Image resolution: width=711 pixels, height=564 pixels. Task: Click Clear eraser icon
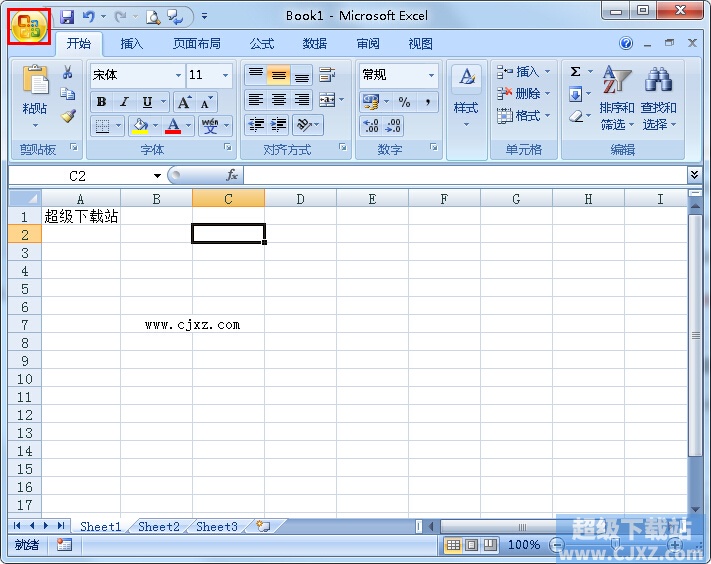pos(575,116)
